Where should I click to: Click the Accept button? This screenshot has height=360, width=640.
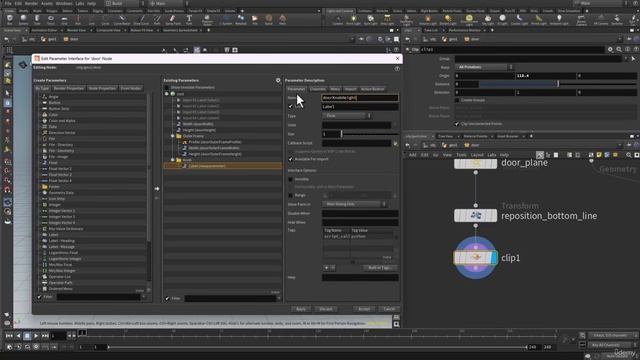(364, 309)
